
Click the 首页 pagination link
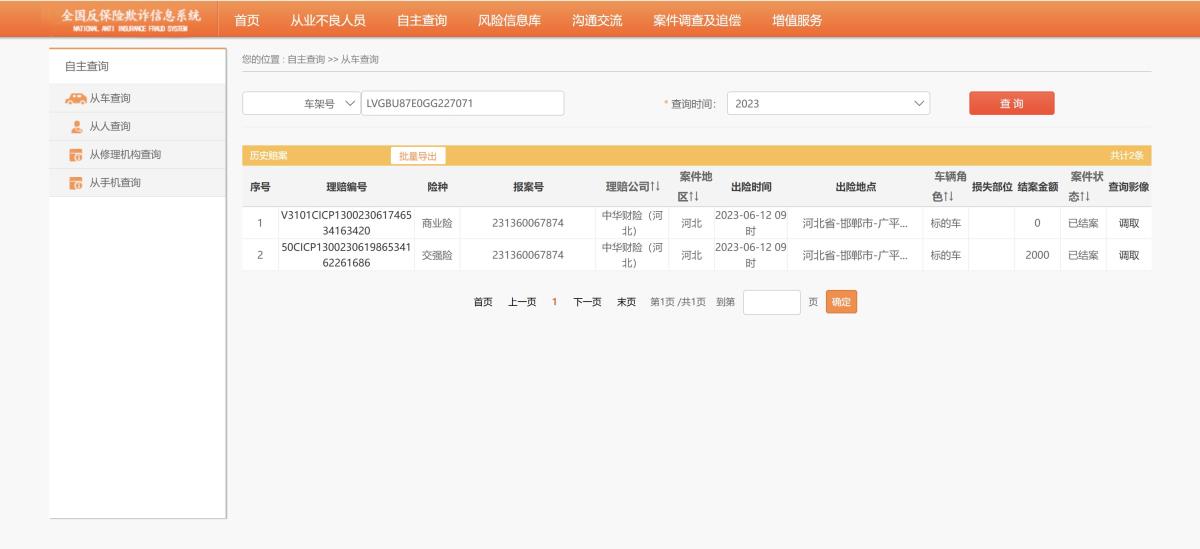(x=483, y=302)
